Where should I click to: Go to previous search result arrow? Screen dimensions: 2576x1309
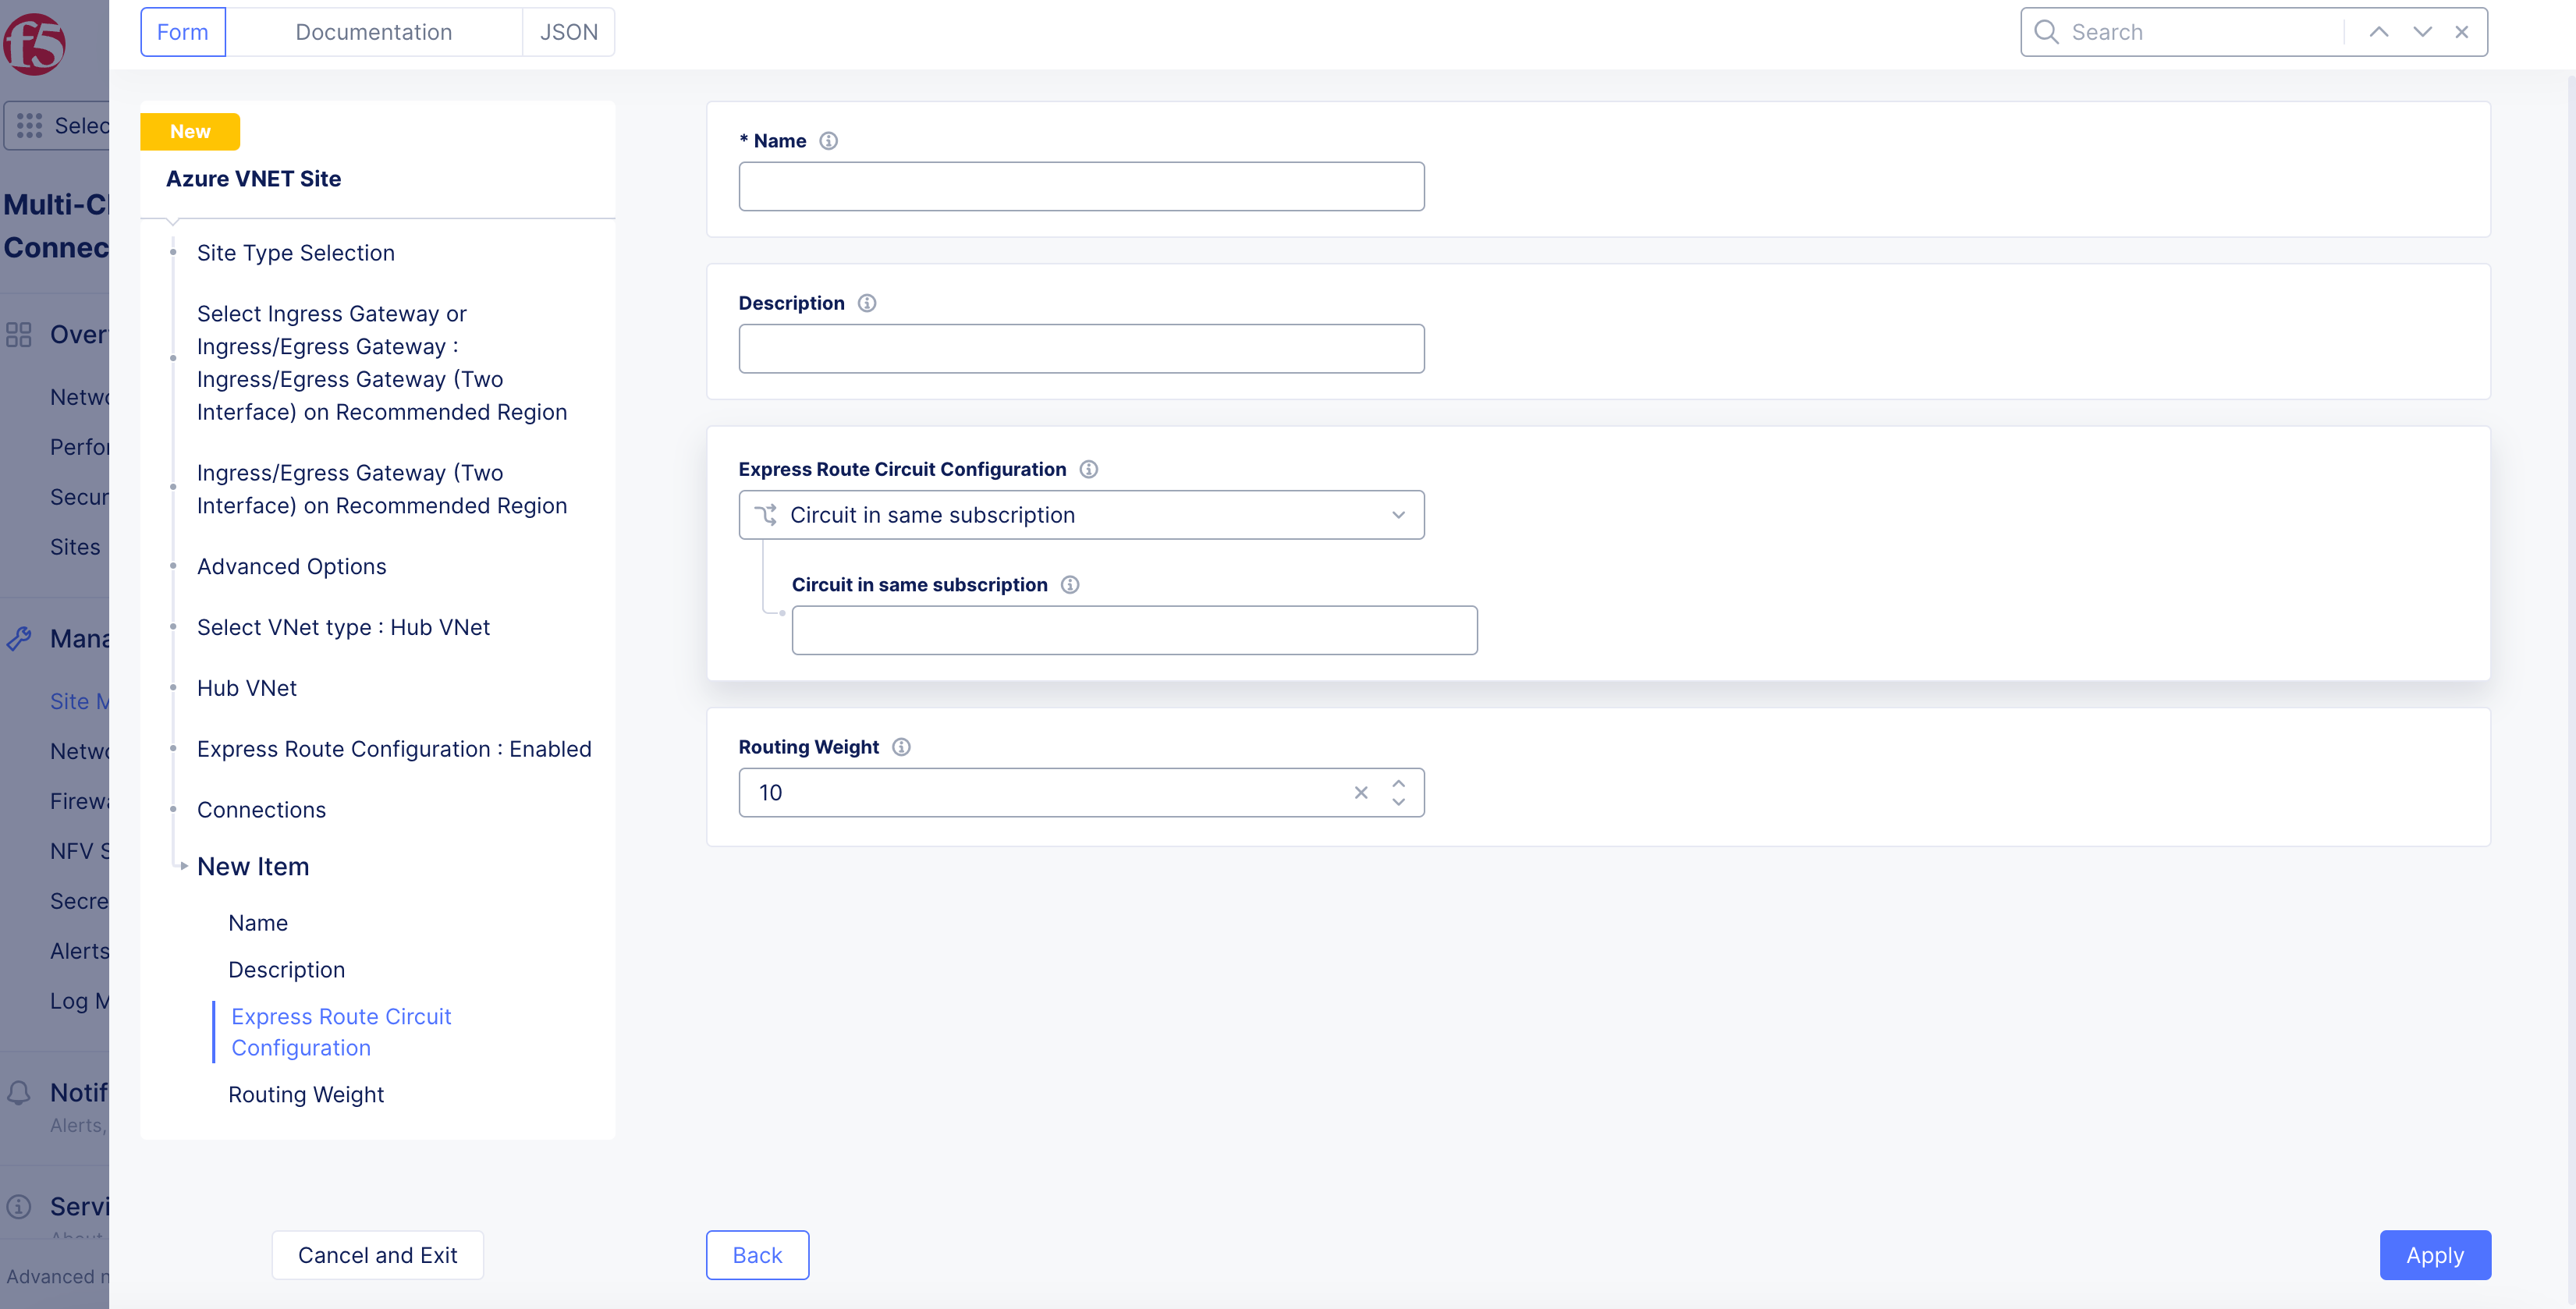pos(2378,32)
